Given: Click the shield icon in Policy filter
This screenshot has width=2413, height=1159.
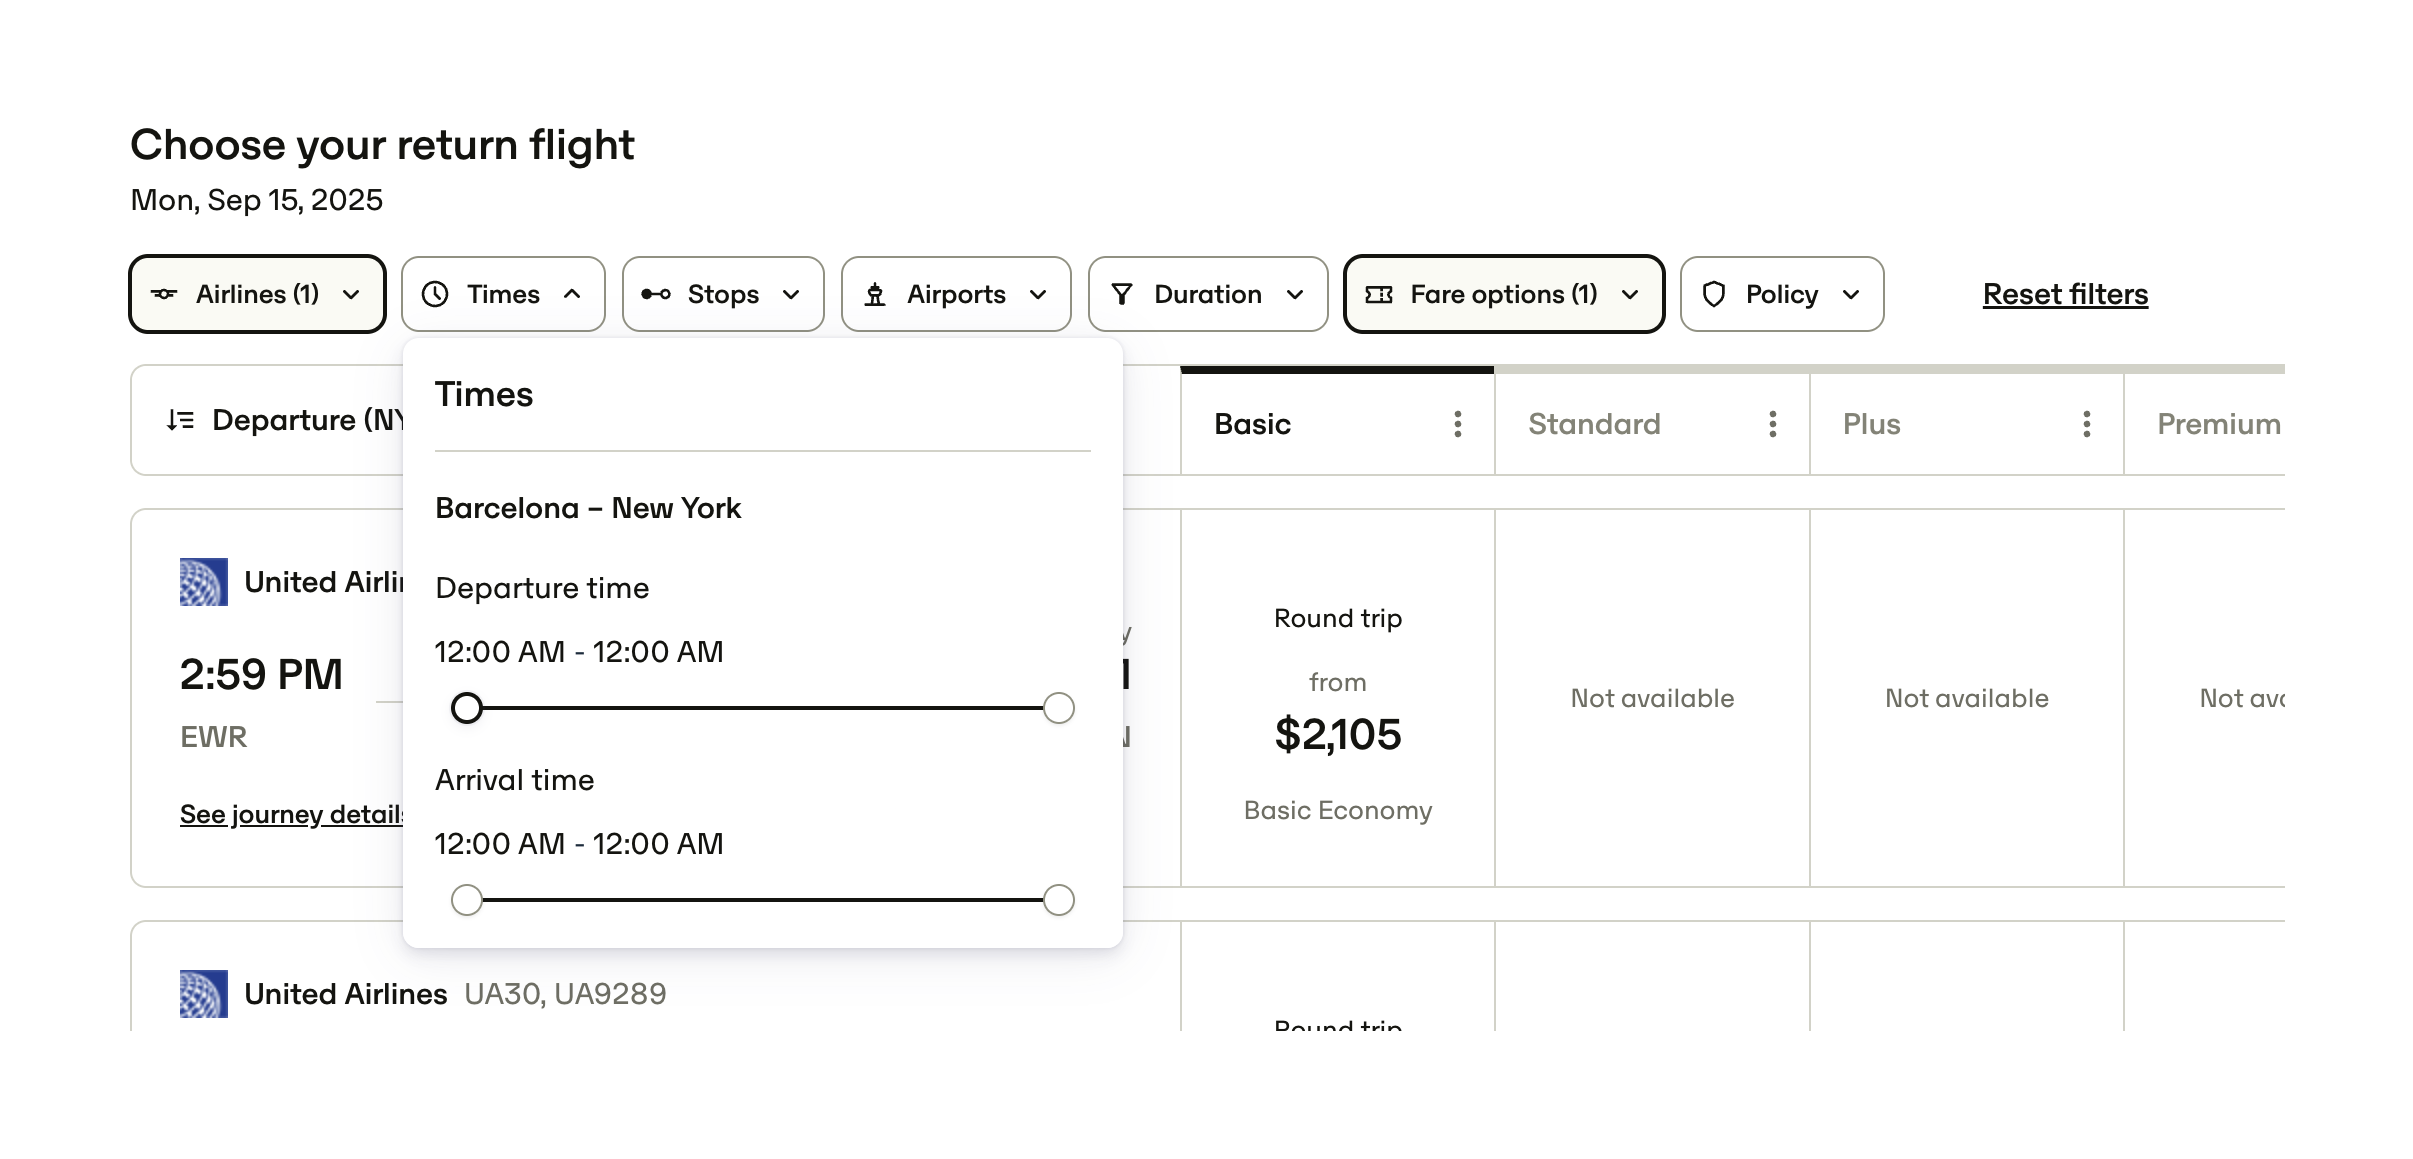Looking at the screenshot, I should tap(1714, 294).
